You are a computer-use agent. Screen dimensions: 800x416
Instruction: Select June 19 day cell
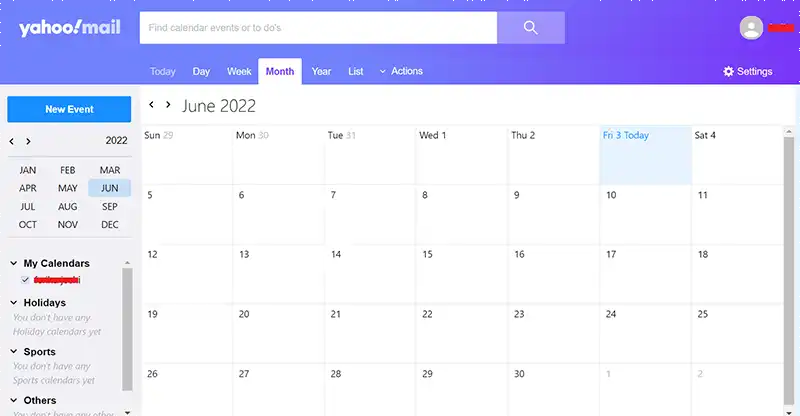pos(187,334)
